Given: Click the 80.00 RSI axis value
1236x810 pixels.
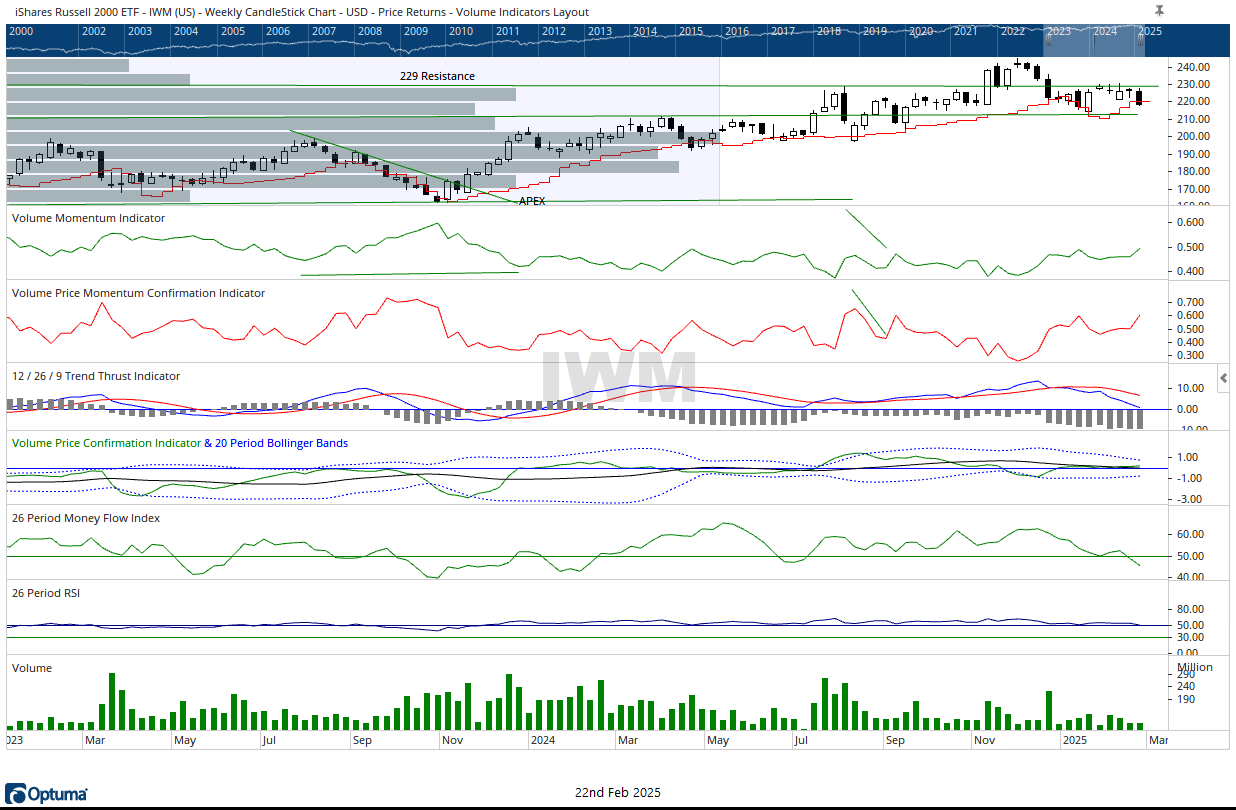Looking at the screenshot, I should pyautogui.click(x=1191, y=608).
